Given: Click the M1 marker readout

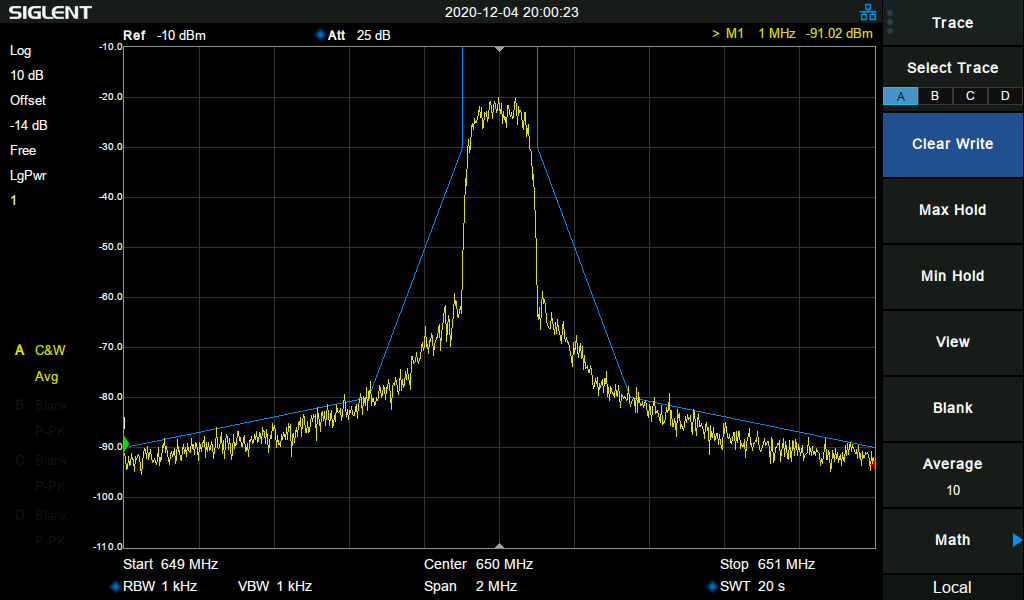Looking at the screenshot, I should [x=792, y=33].
